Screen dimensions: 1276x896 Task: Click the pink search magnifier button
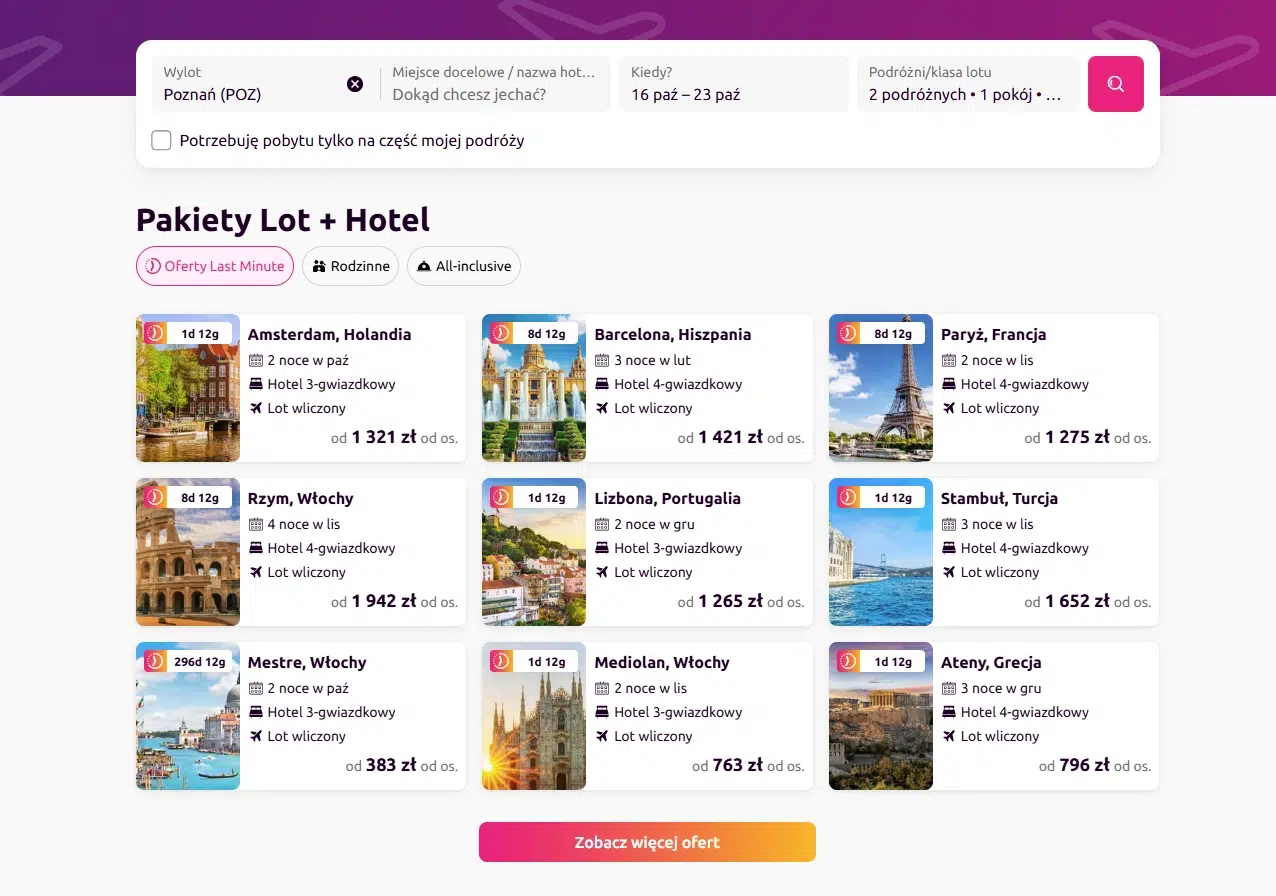1116,84
